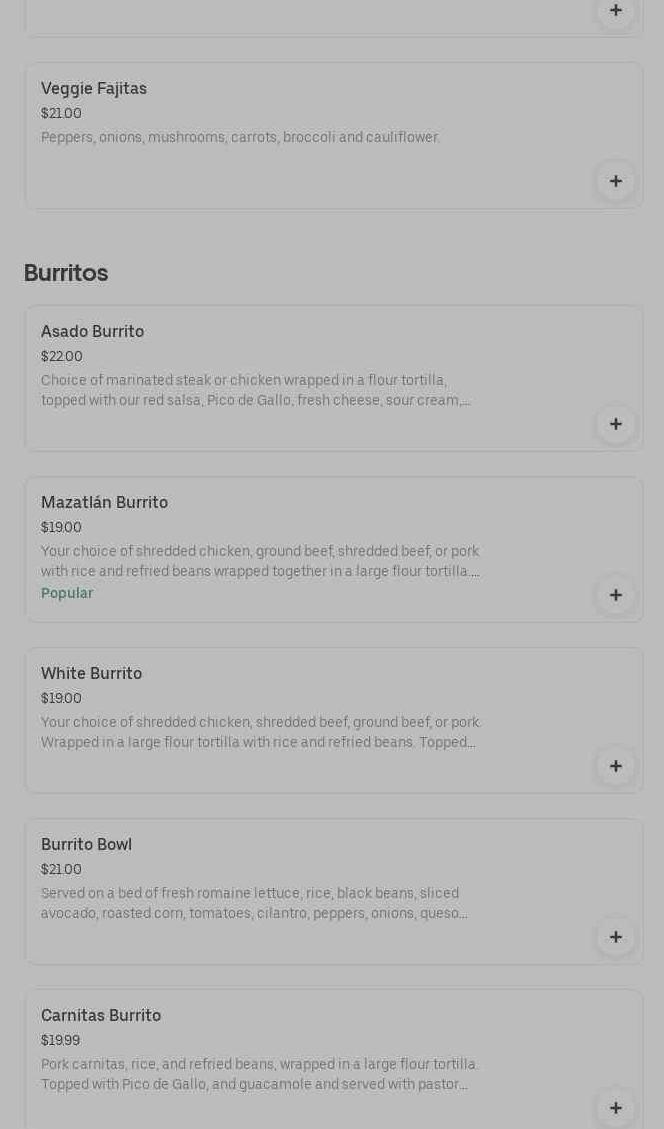Add White Burrito via the plus icon
This screenshot has width=664, height=1129.
(616, 766)
